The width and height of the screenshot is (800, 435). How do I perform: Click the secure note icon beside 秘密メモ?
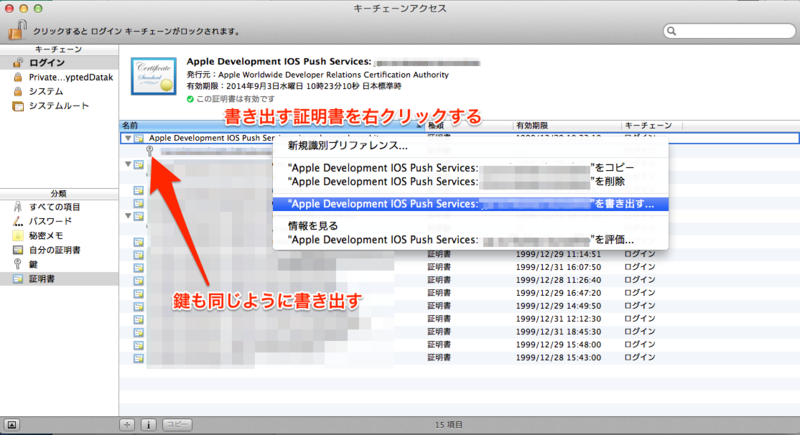tap(18, 236)
